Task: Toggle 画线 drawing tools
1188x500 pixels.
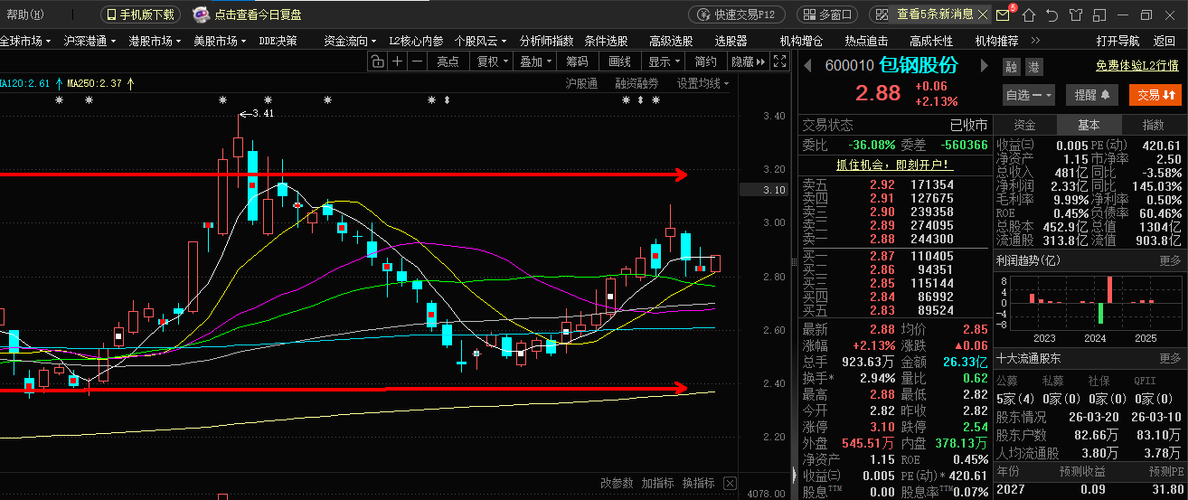Action: click(x=619, y=61)
